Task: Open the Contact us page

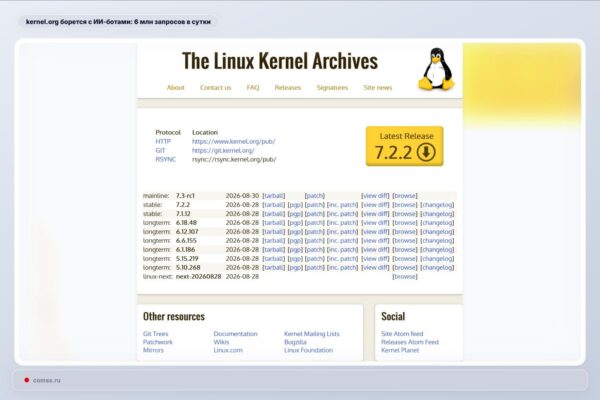Action: pos(215,88)
